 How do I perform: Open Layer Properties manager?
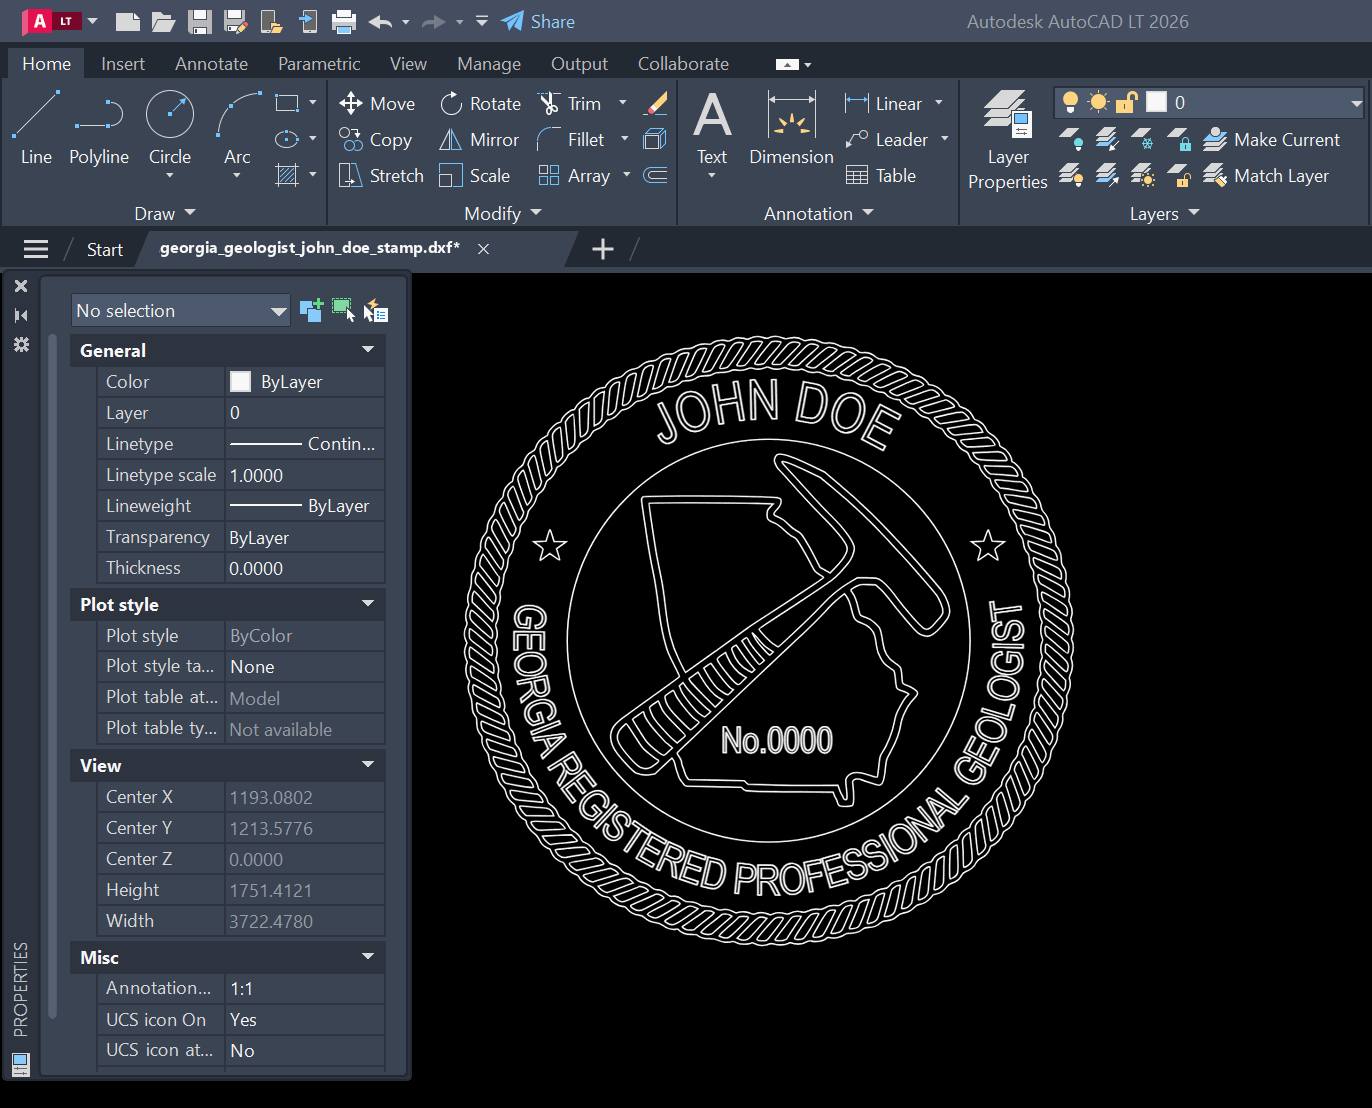click(1007, 140)
